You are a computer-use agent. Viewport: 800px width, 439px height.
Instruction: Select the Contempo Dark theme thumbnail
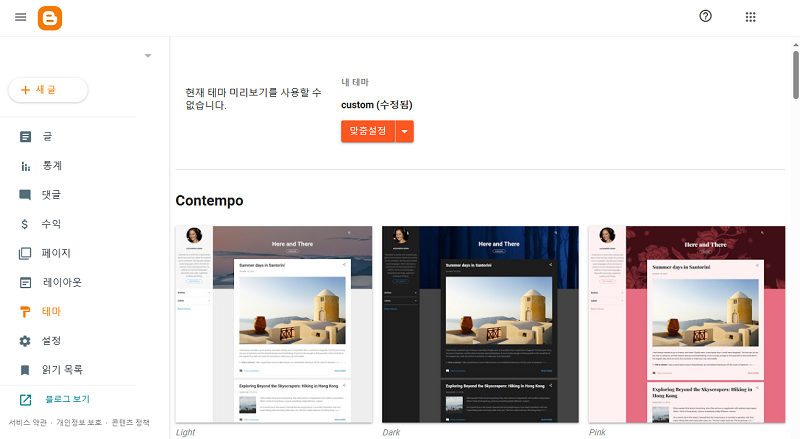(480, 324)
